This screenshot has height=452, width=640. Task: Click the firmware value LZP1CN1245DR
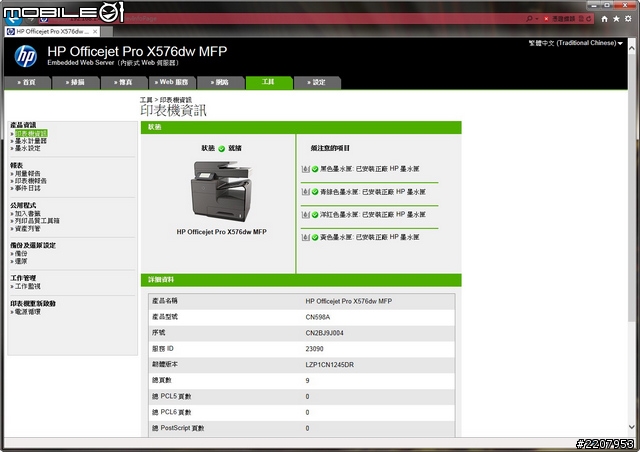330,365
